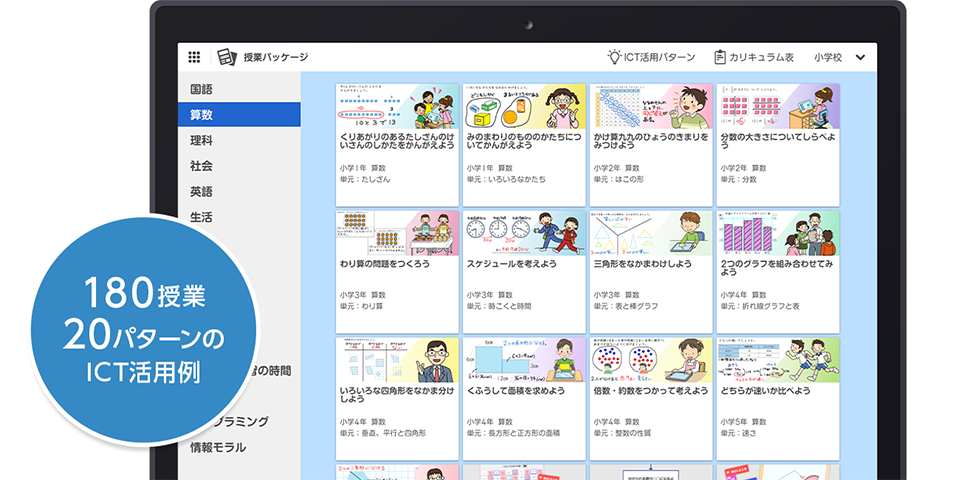Click the わり算の問題をつくろう lesson title
This screenshot has height=480, width=960.
coord(386,263)
